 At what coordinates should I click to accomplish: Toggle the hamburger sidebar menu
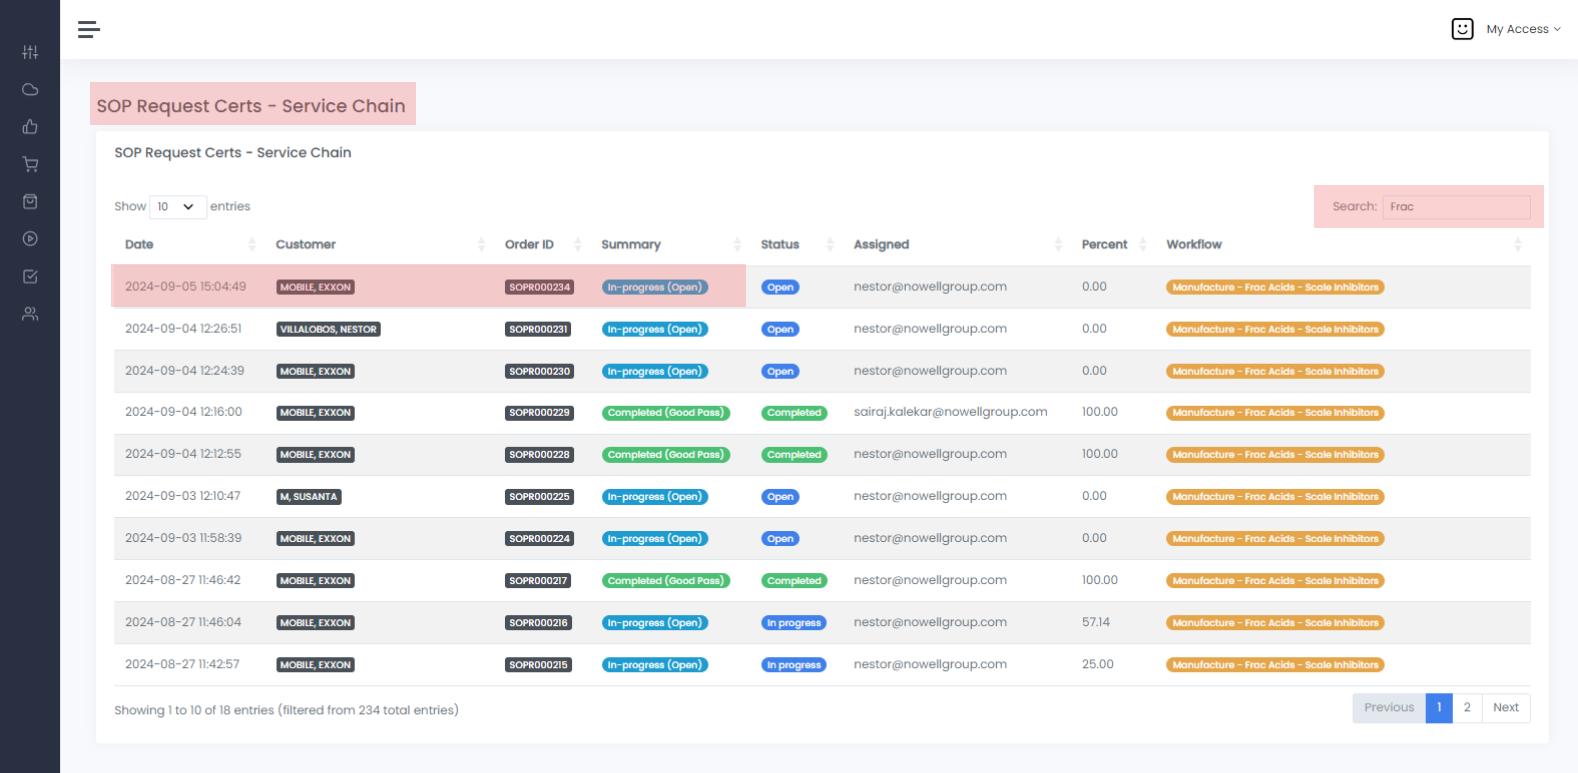pos(89,30)
